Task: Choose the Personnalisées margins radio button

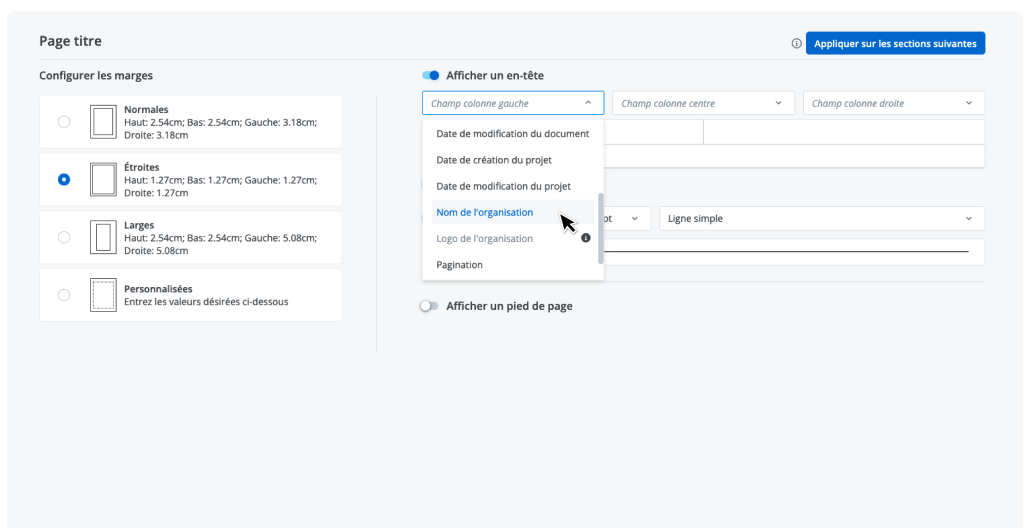Action: [64, 295]
